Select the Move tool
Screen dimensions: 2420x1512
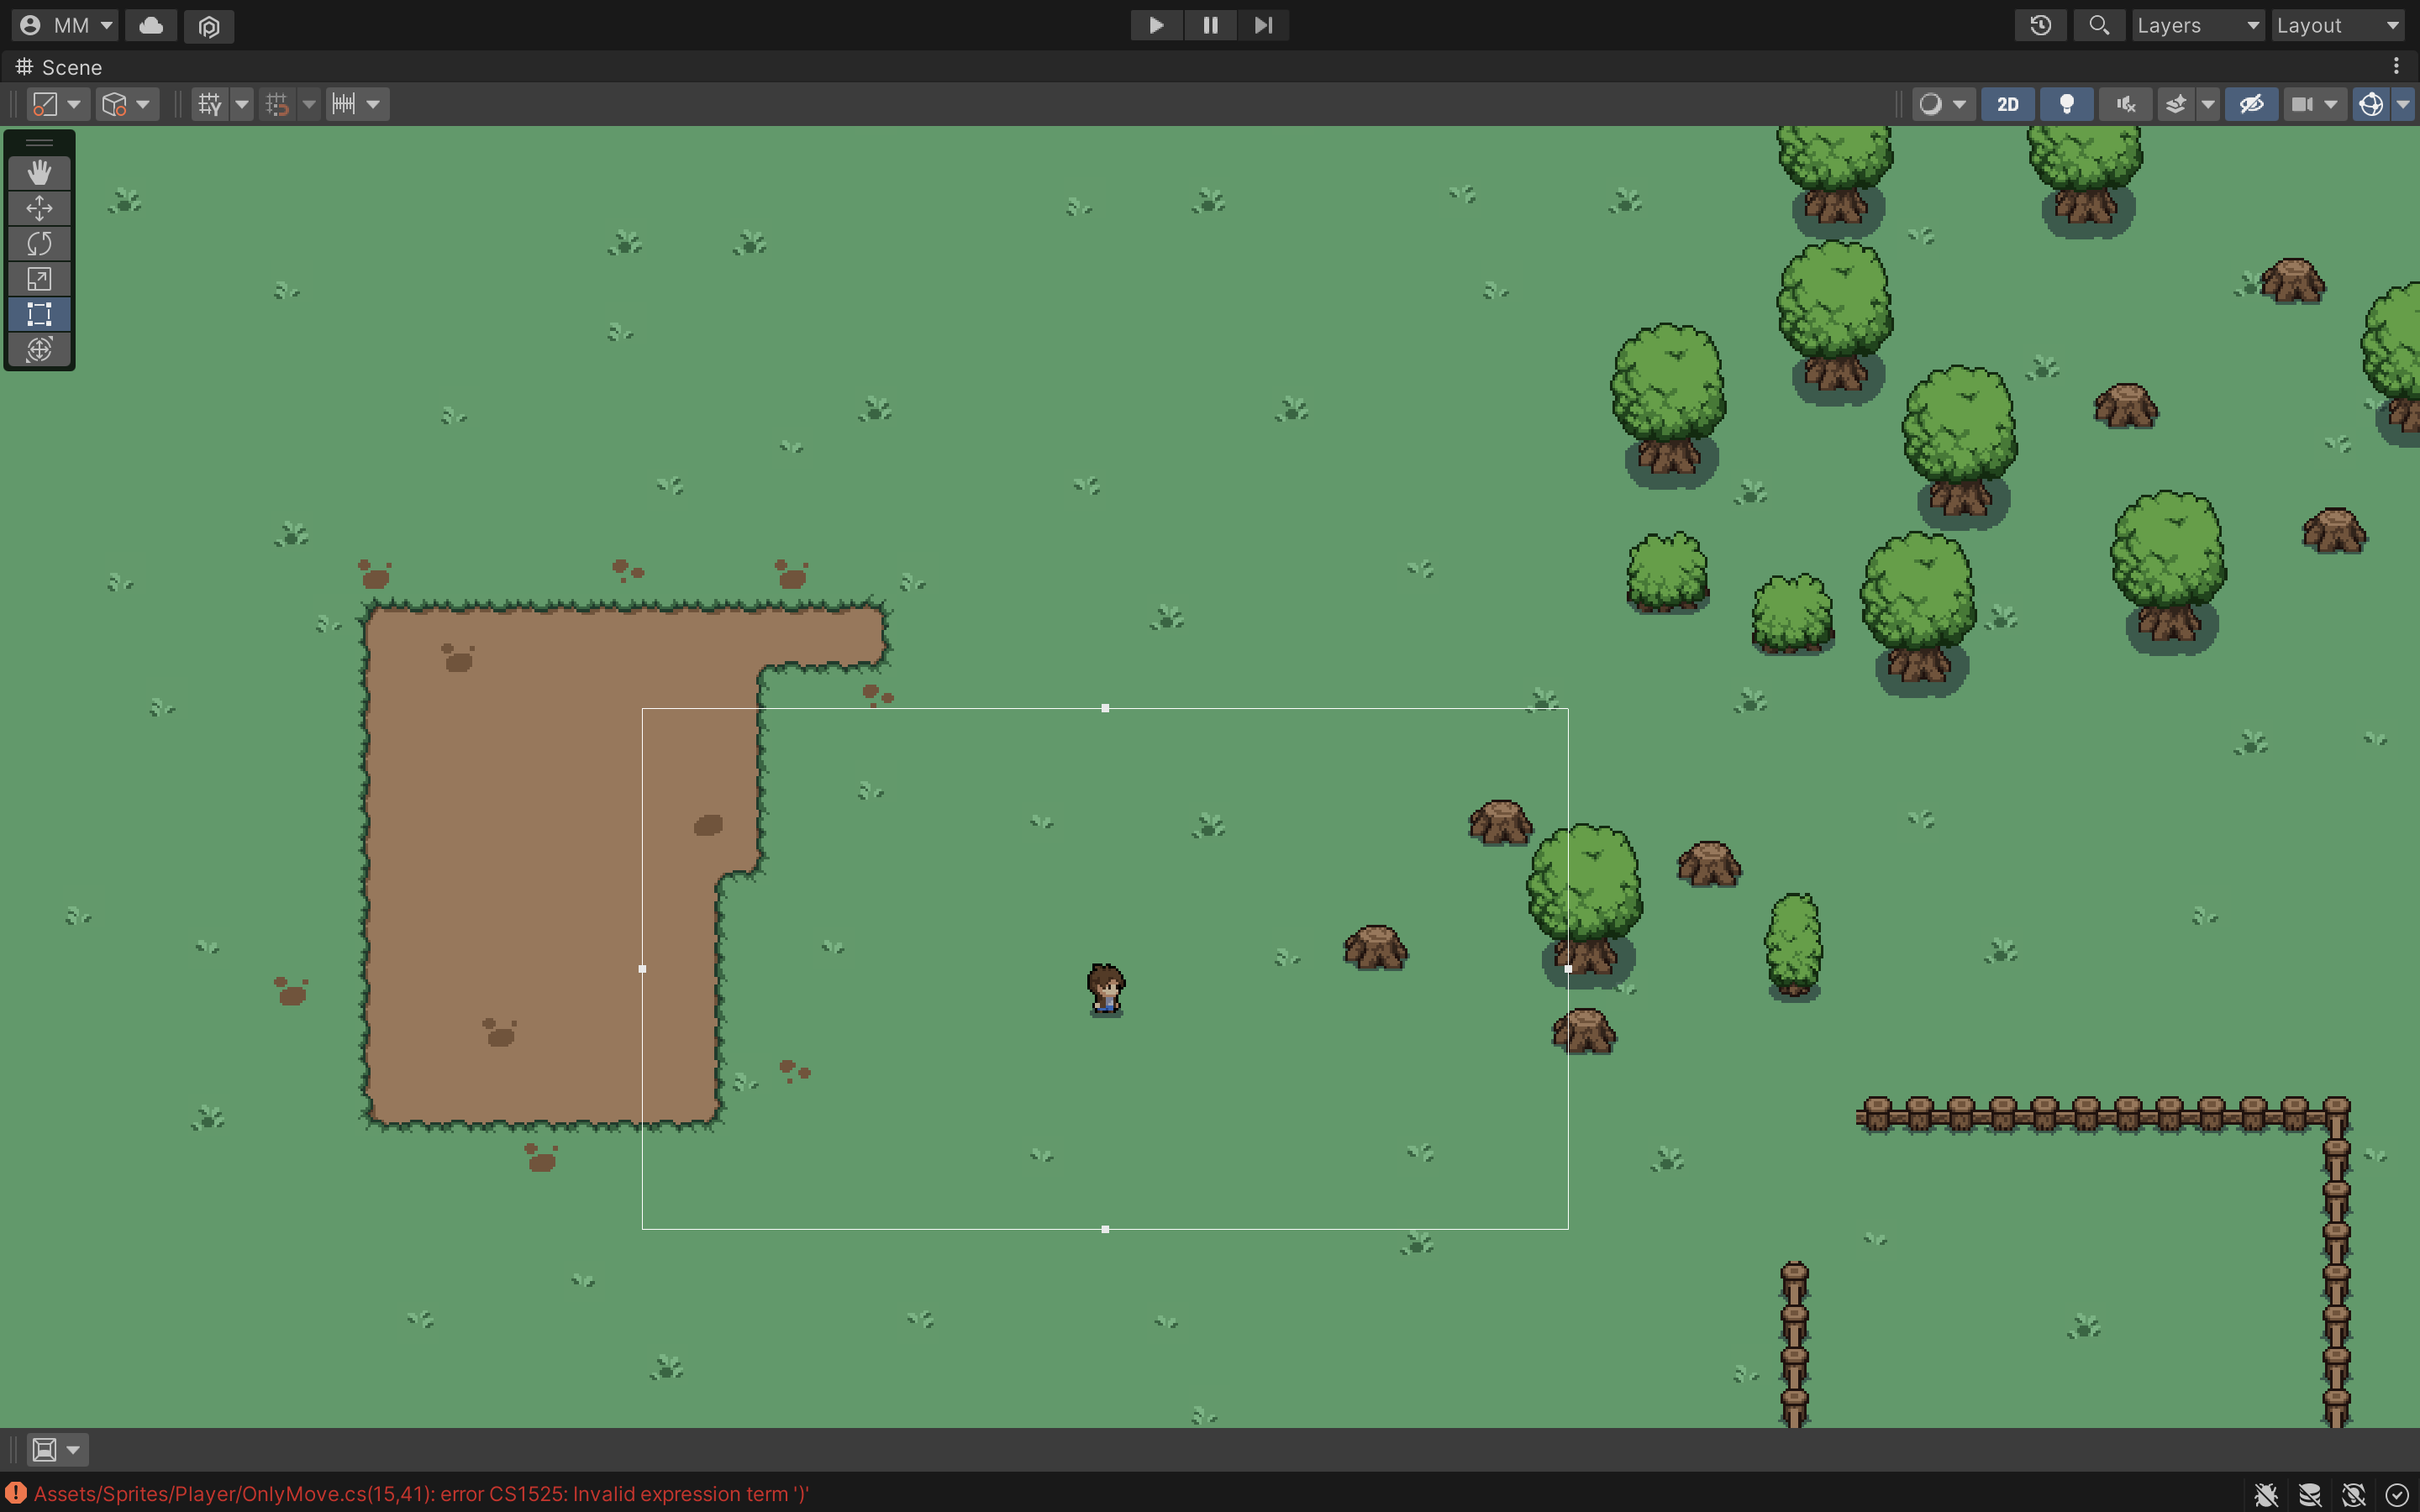[39, 208]
